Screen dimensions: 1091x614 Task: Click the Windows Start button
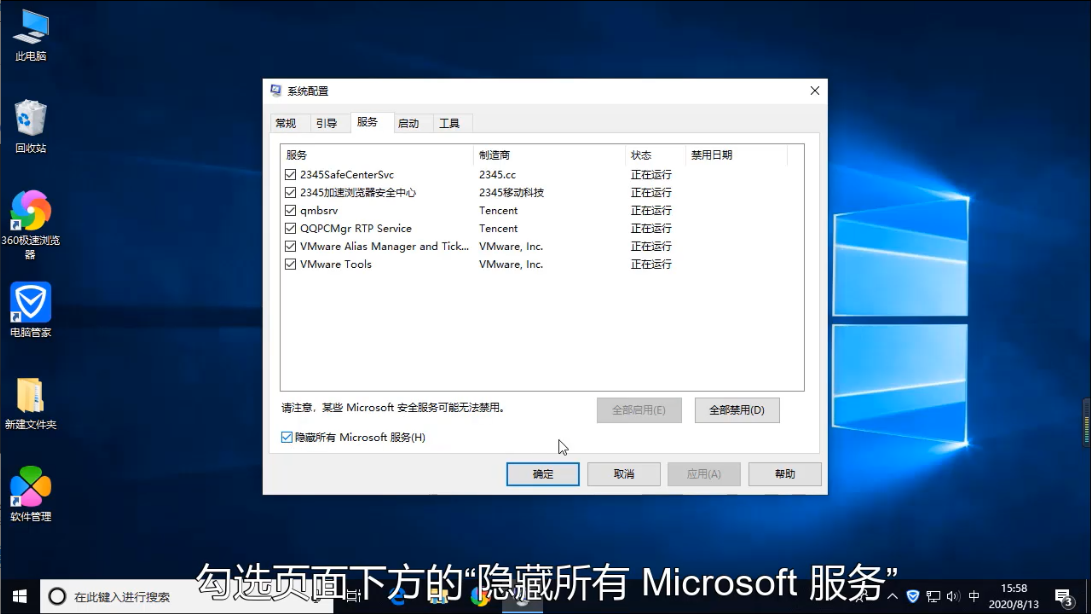pyautogui.click(x=19, y=596)
